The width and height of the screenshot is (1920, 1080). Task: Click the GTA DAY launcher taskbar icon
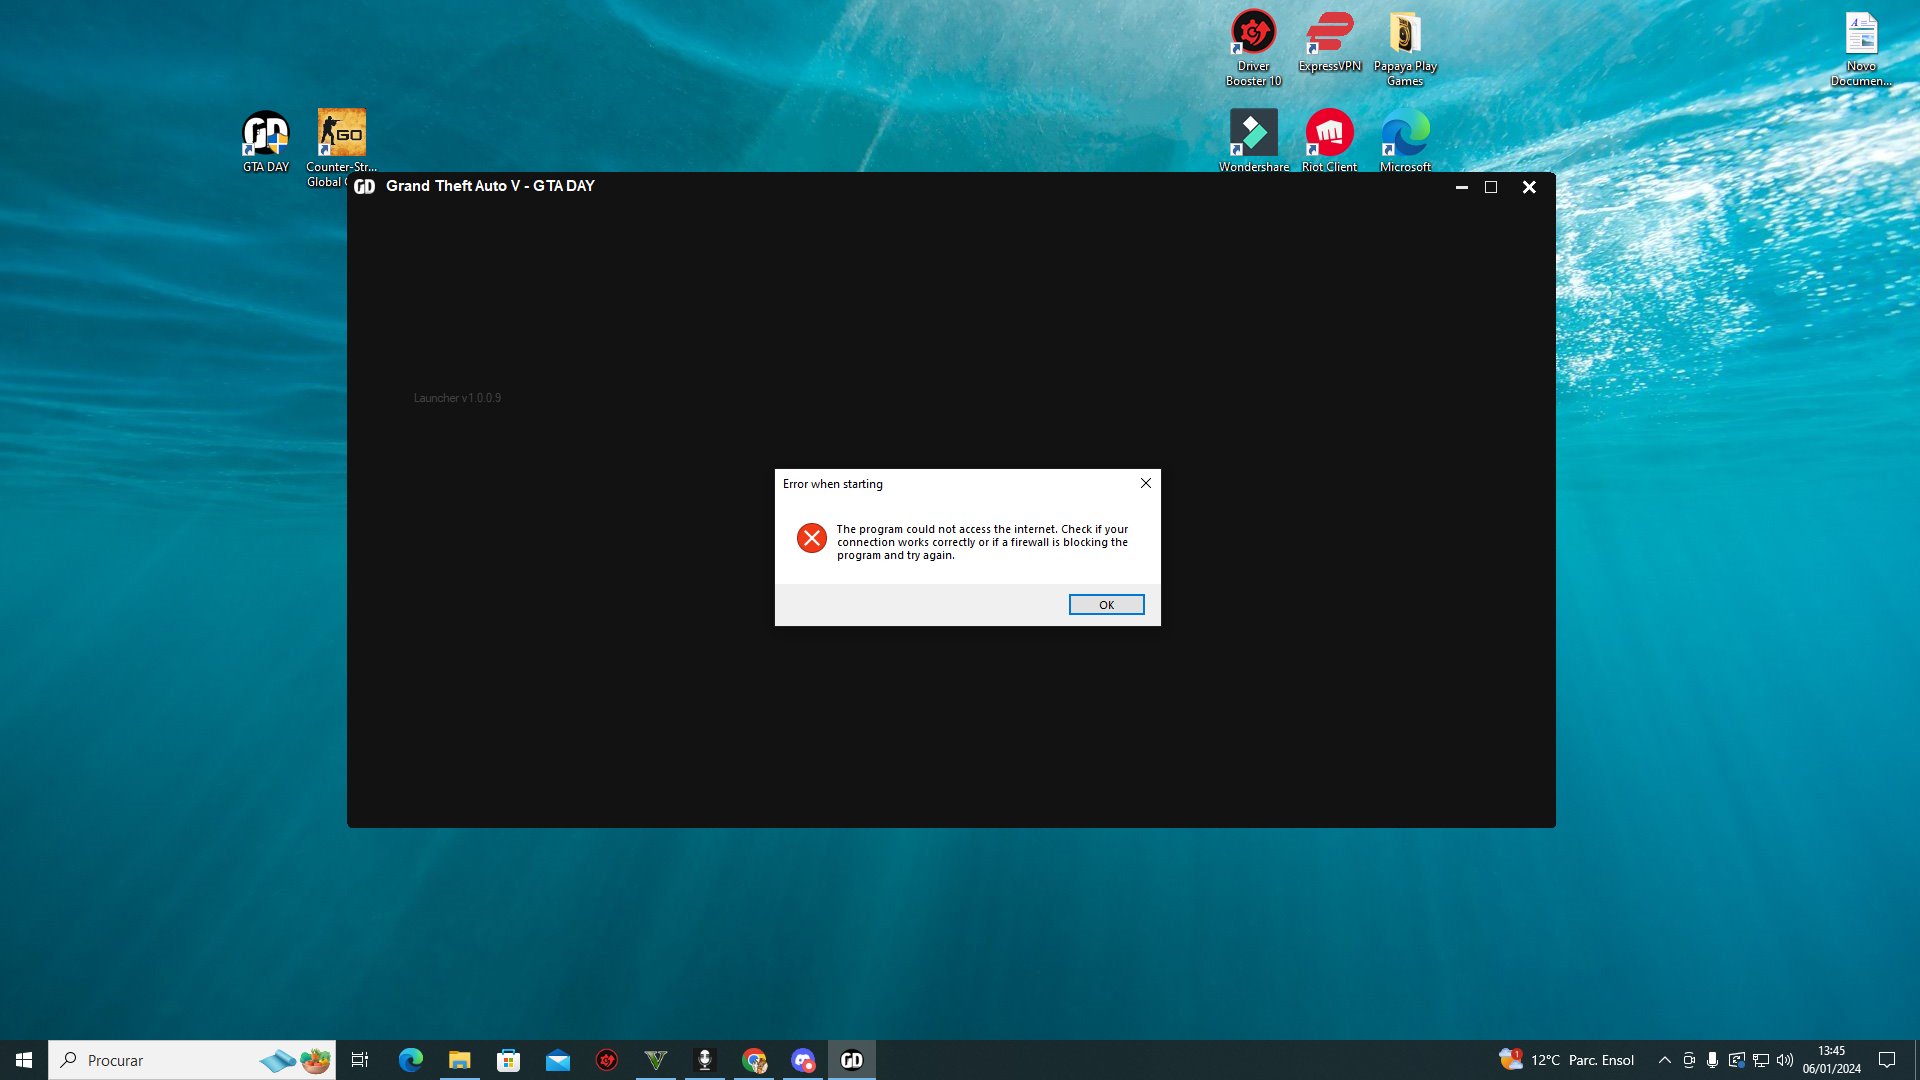coord(852,1060)
